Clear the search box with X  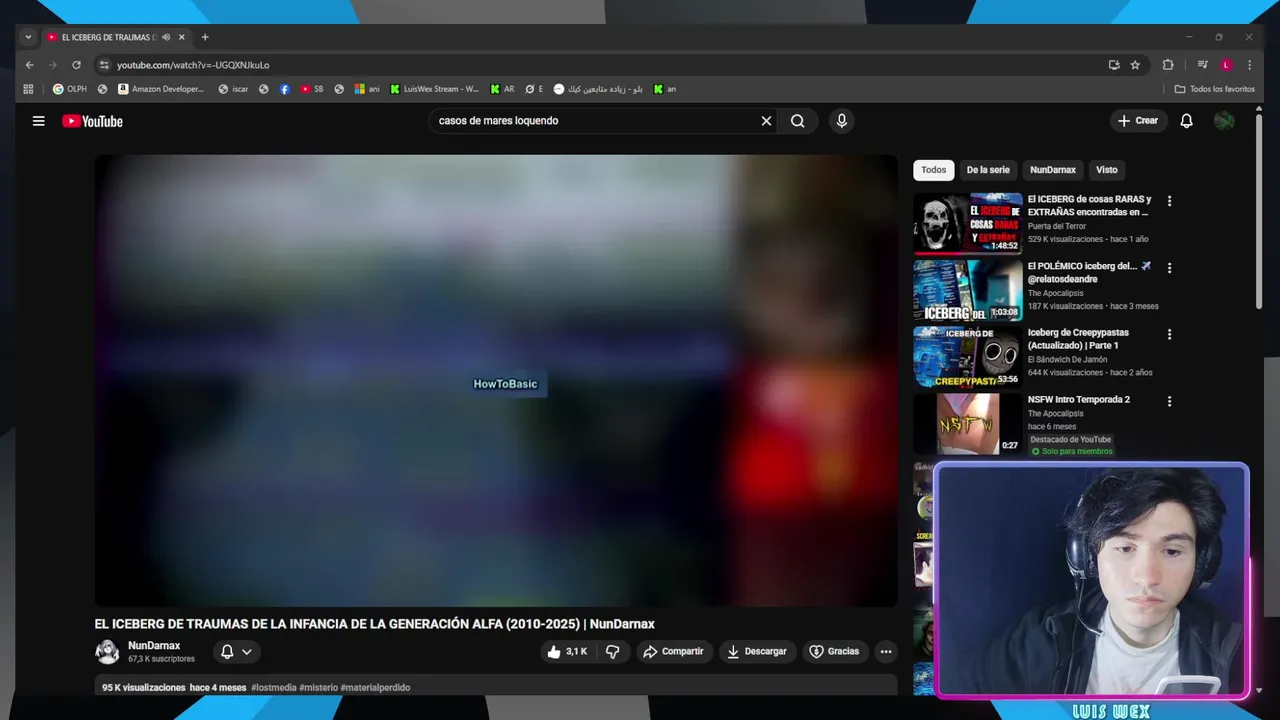[x=766, y=121]
